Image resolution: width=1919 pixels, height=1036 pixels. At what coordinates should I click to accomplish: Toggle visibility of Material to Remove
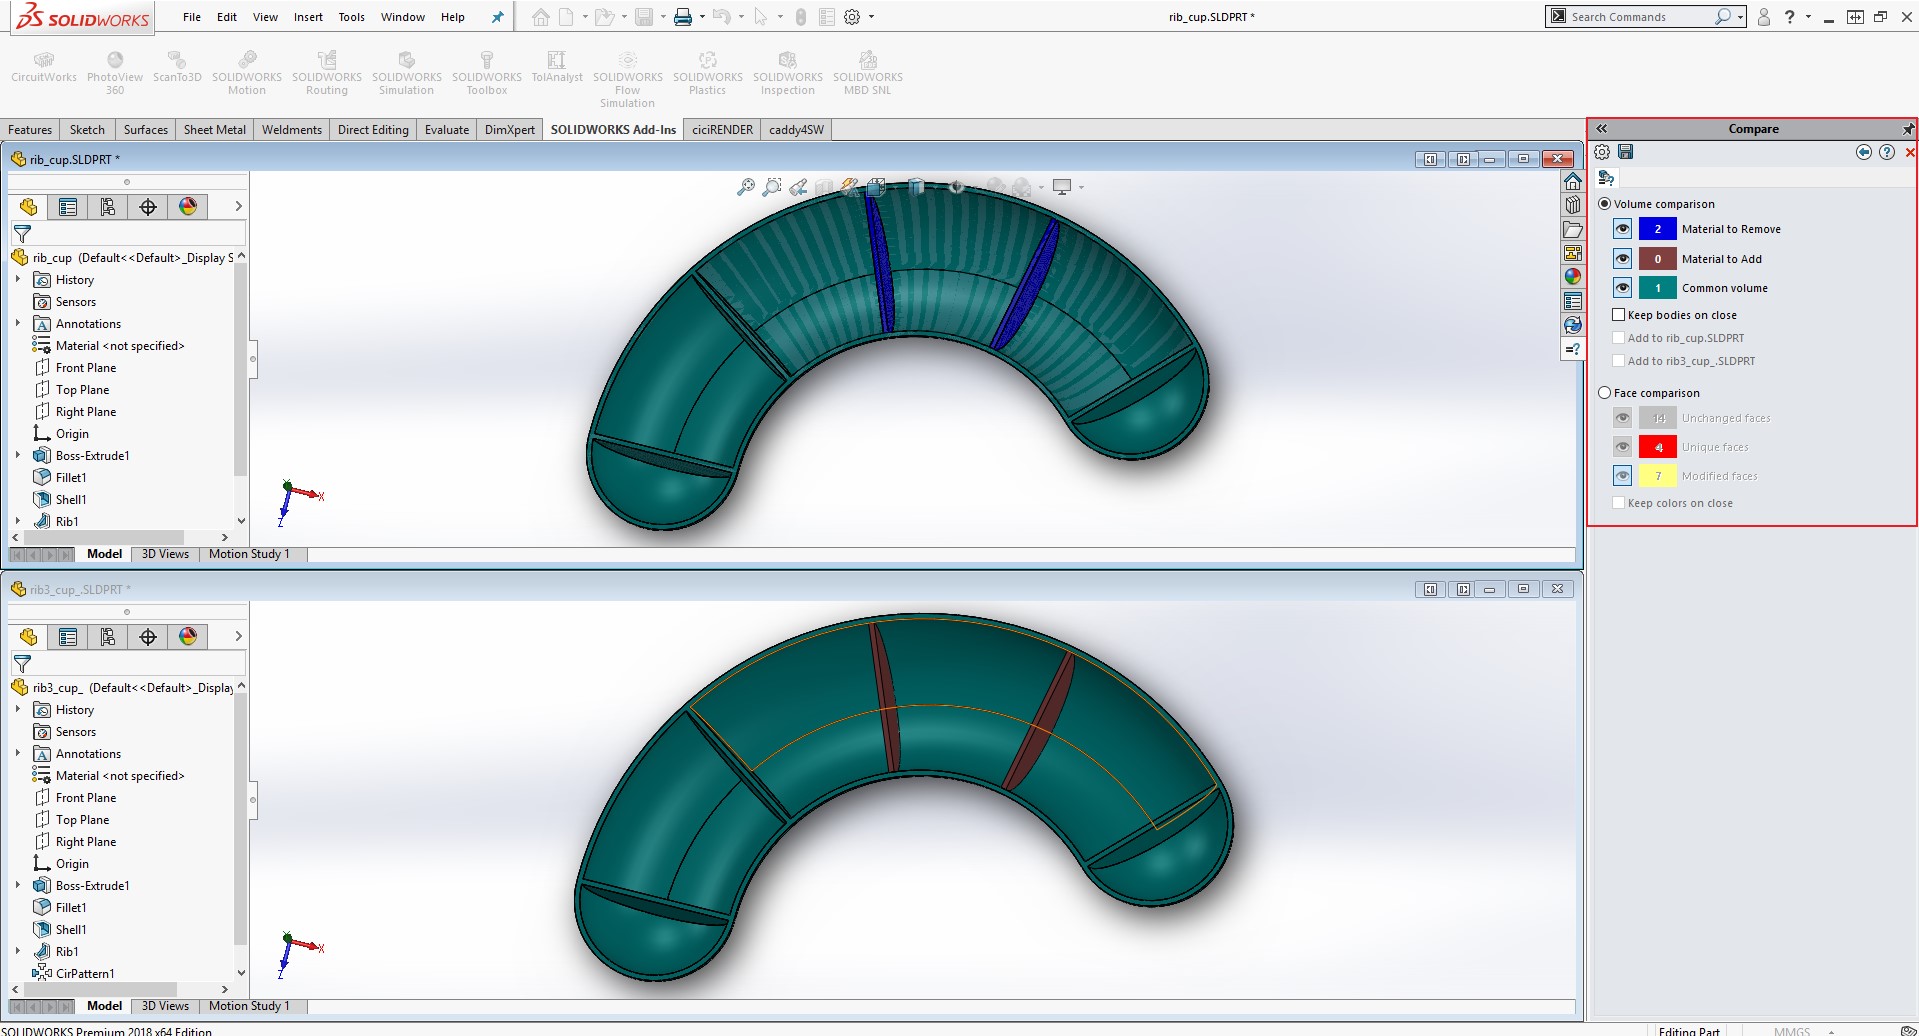coord(1623,229)
